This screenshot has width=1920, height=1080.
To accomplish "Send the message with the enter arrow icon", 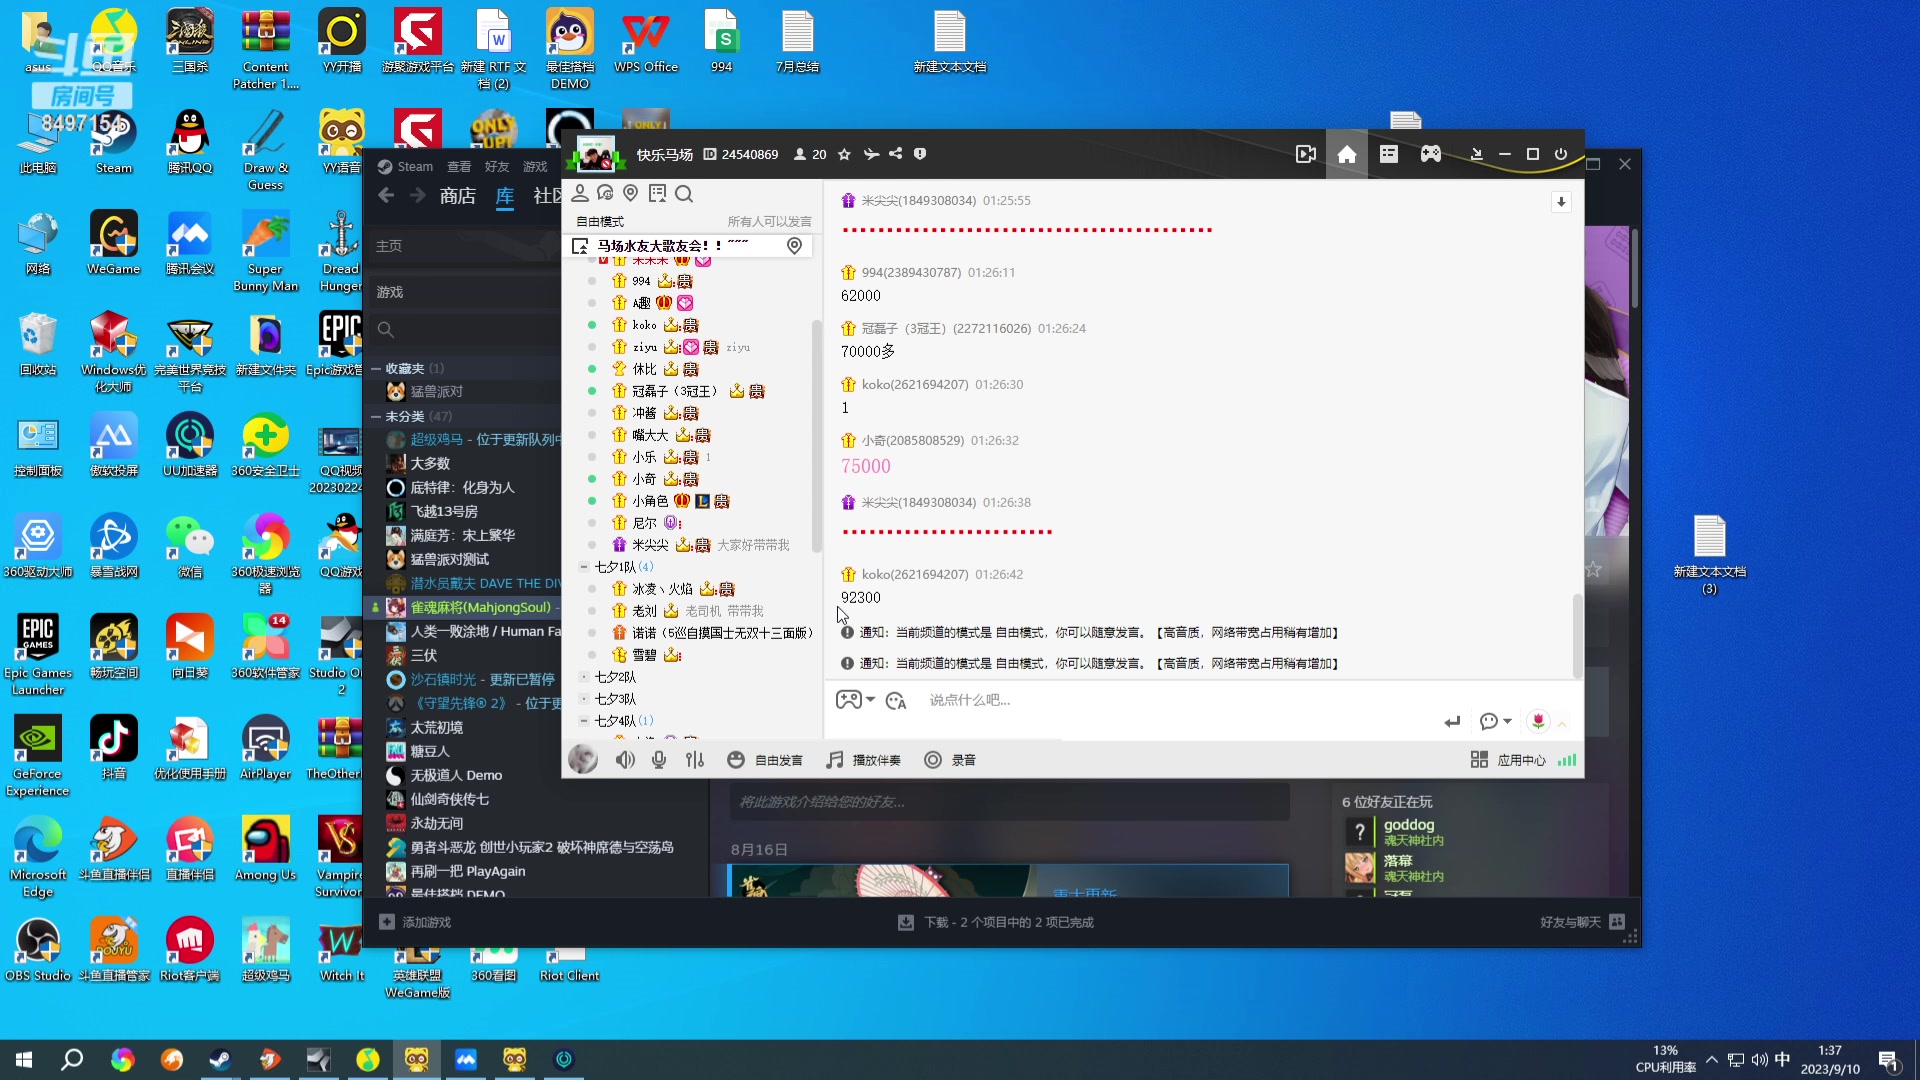I will coord(1452,721).
